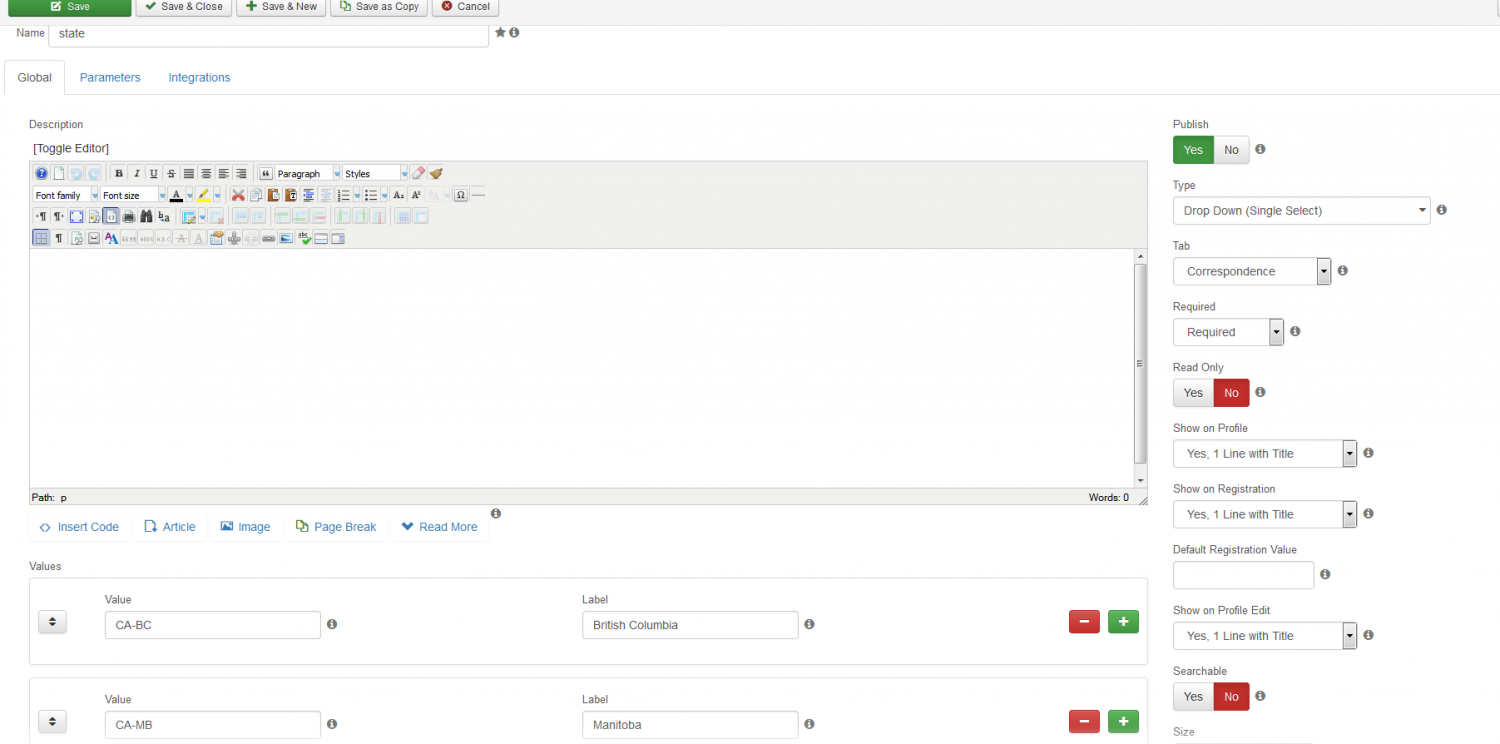Image resolution: width=1500 pixels, height=744 pixels.
Task: Create a new document in the editor
Action: (x=59, y=174)
